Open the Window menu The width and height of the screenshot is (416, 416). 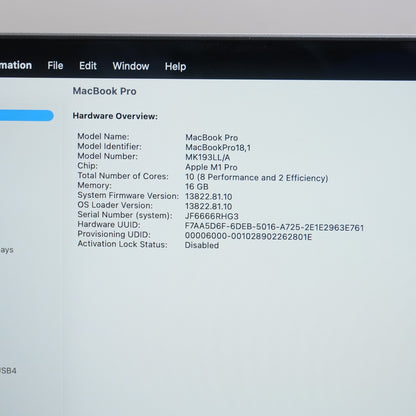131,66
